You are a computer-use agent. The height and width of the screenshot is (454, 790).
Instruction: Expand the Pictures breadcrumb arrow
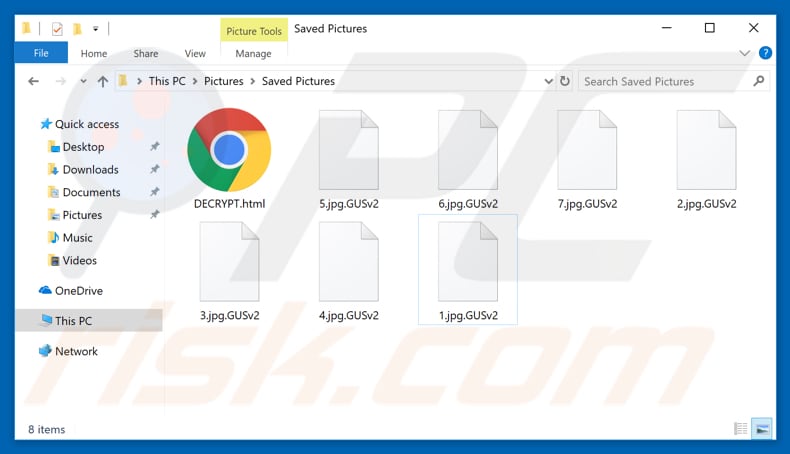tap(252, 81)
